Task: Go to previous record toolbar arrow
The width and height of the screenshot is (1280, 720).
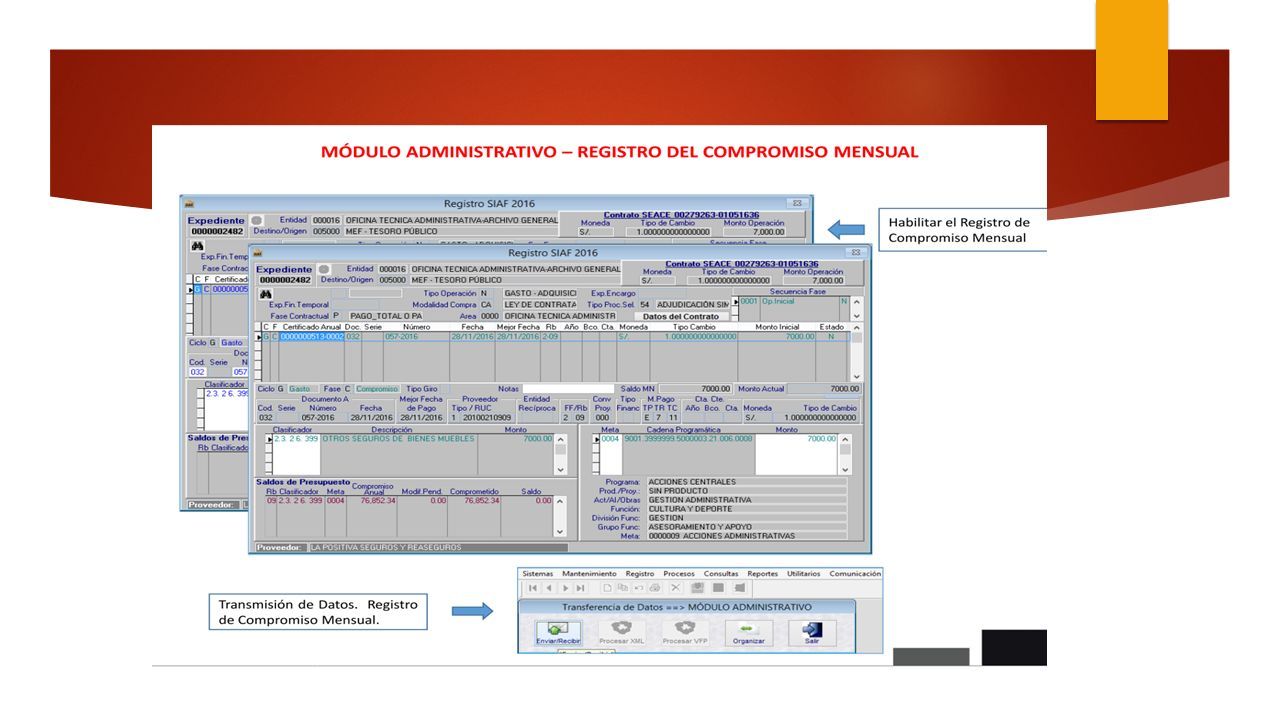Action: coord(549,588)
